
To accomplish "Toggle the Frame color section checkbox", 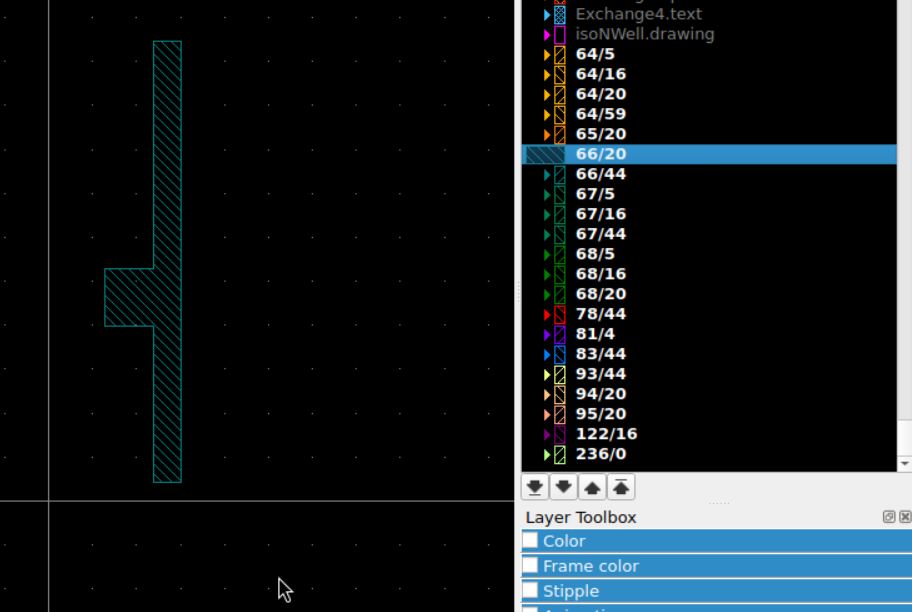I will click(x=530, y=566).
